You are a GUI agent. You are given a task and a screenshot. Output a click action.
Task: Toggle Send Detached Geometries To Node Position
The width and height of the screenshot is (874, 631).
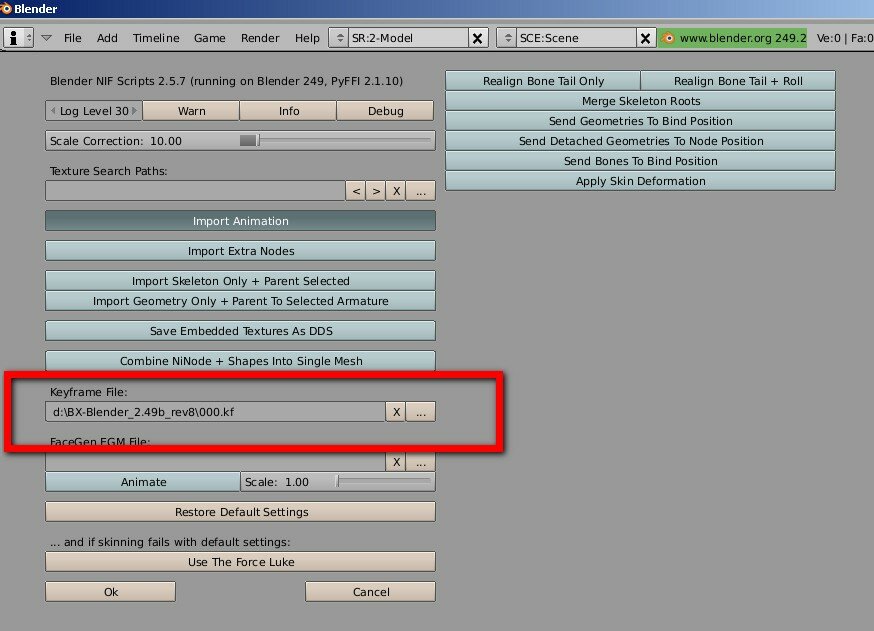point(640,141)
